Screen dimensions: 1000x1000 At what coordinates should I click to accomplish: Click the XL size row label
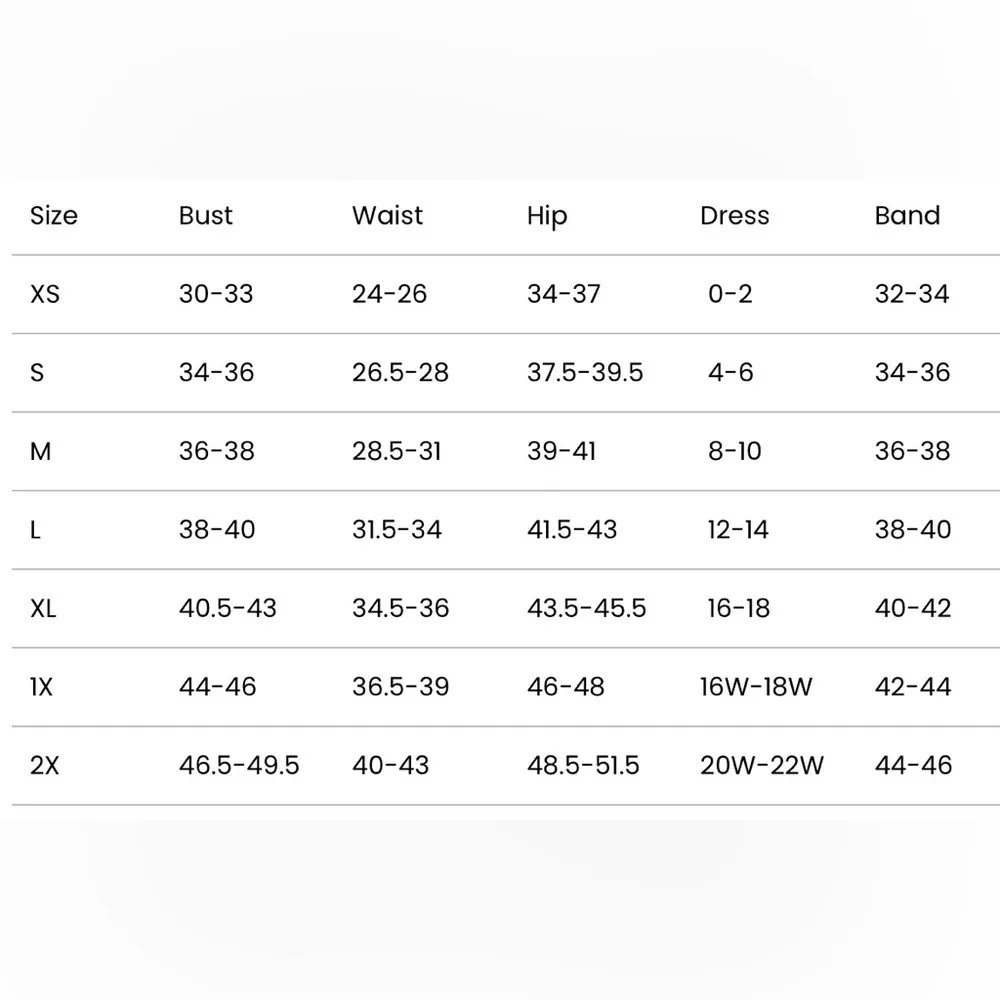coord(43,608)
